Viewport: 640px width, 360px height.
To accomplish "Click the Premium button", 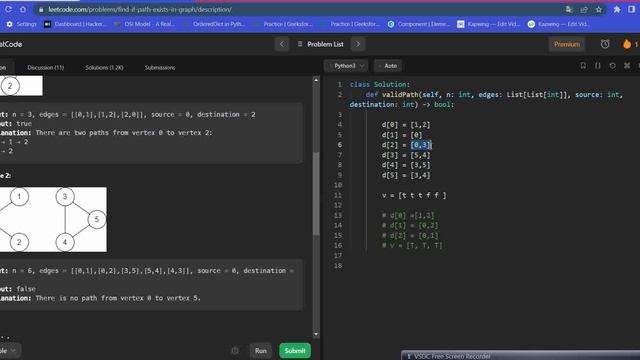I will (567, 44).
